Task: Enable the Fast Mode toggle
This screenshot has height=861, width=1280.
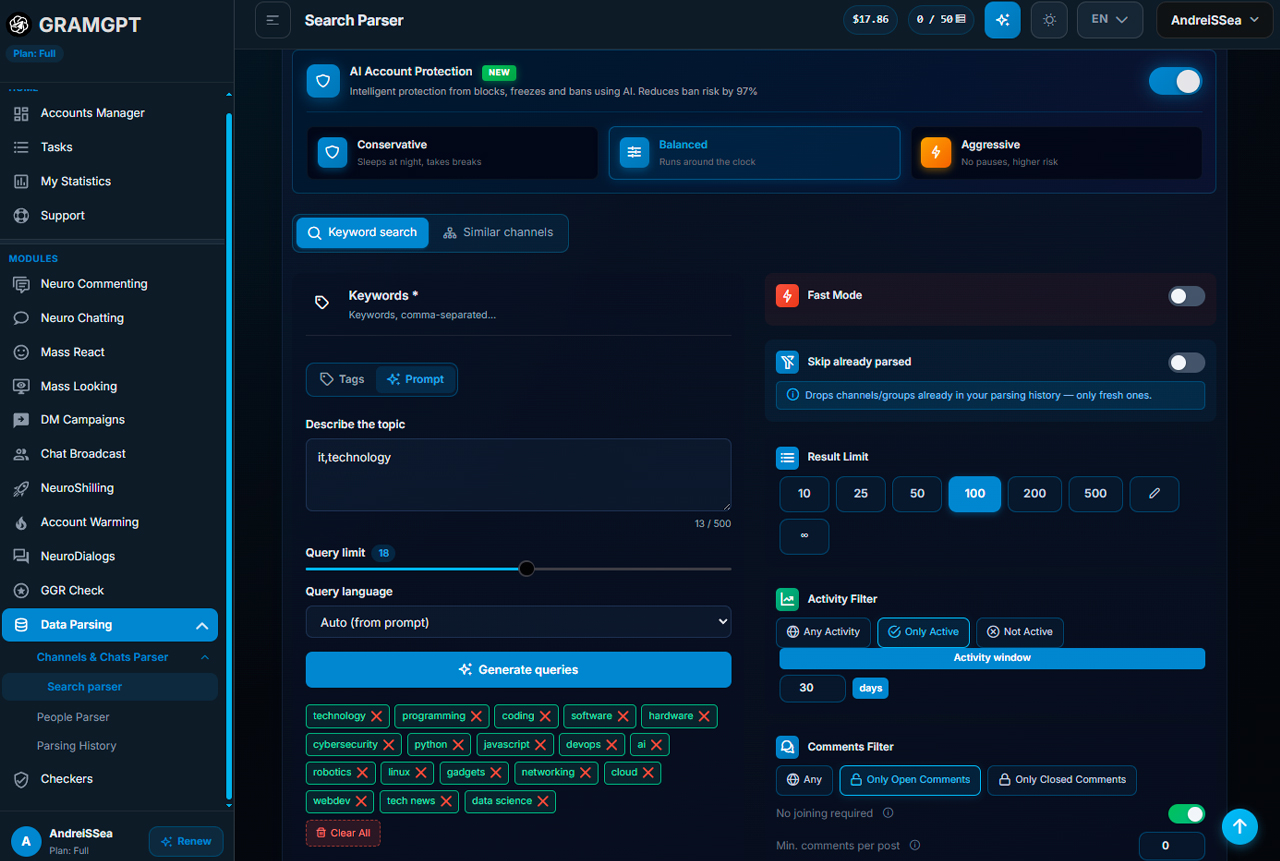Action: (x=1187, y=296)
